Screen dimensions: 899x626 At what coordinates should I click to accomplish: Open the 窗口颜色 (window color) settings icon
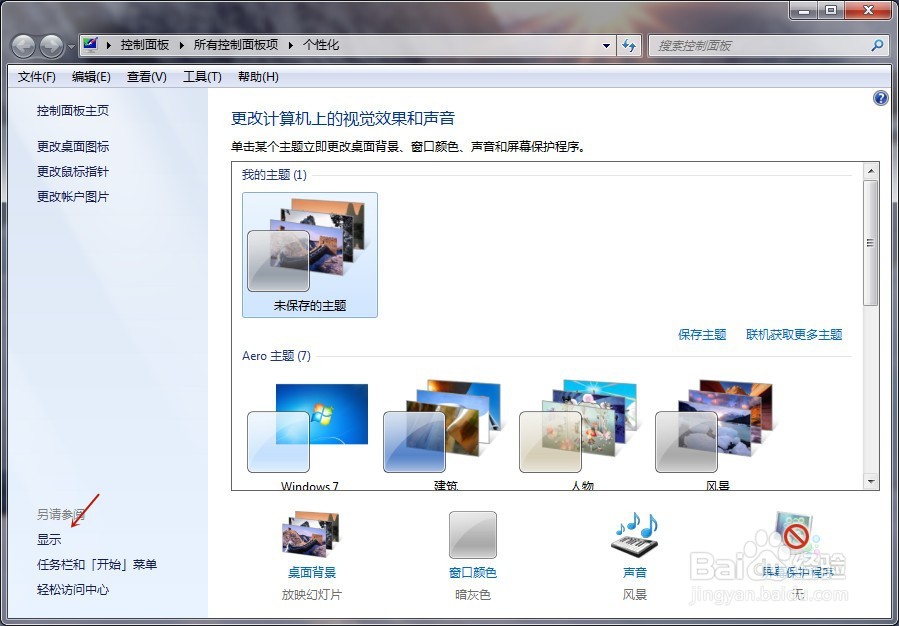tap(472, 535)
